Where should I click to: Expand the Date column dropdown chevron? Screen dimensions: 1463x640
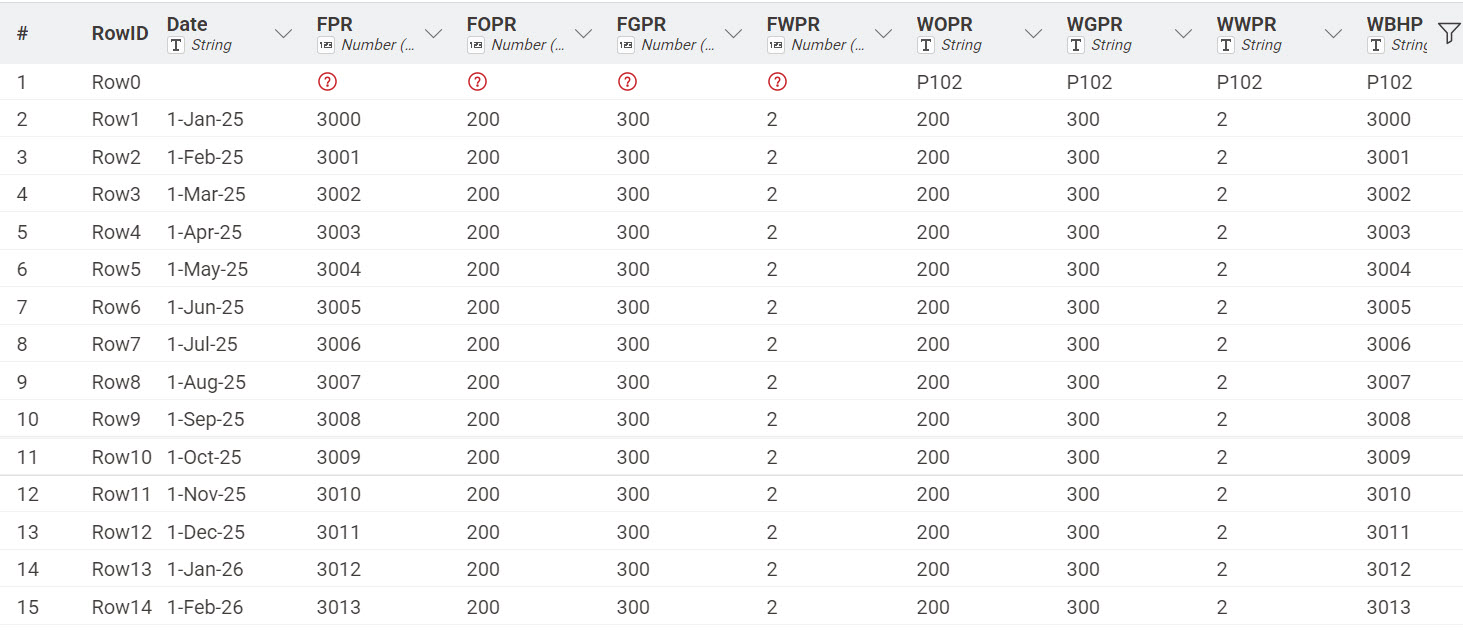tap(284, 34)
